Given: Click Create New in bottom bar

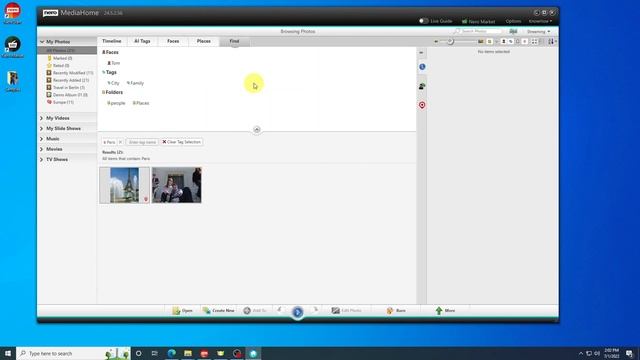Looking at the screenshot, I should [219, 311].
